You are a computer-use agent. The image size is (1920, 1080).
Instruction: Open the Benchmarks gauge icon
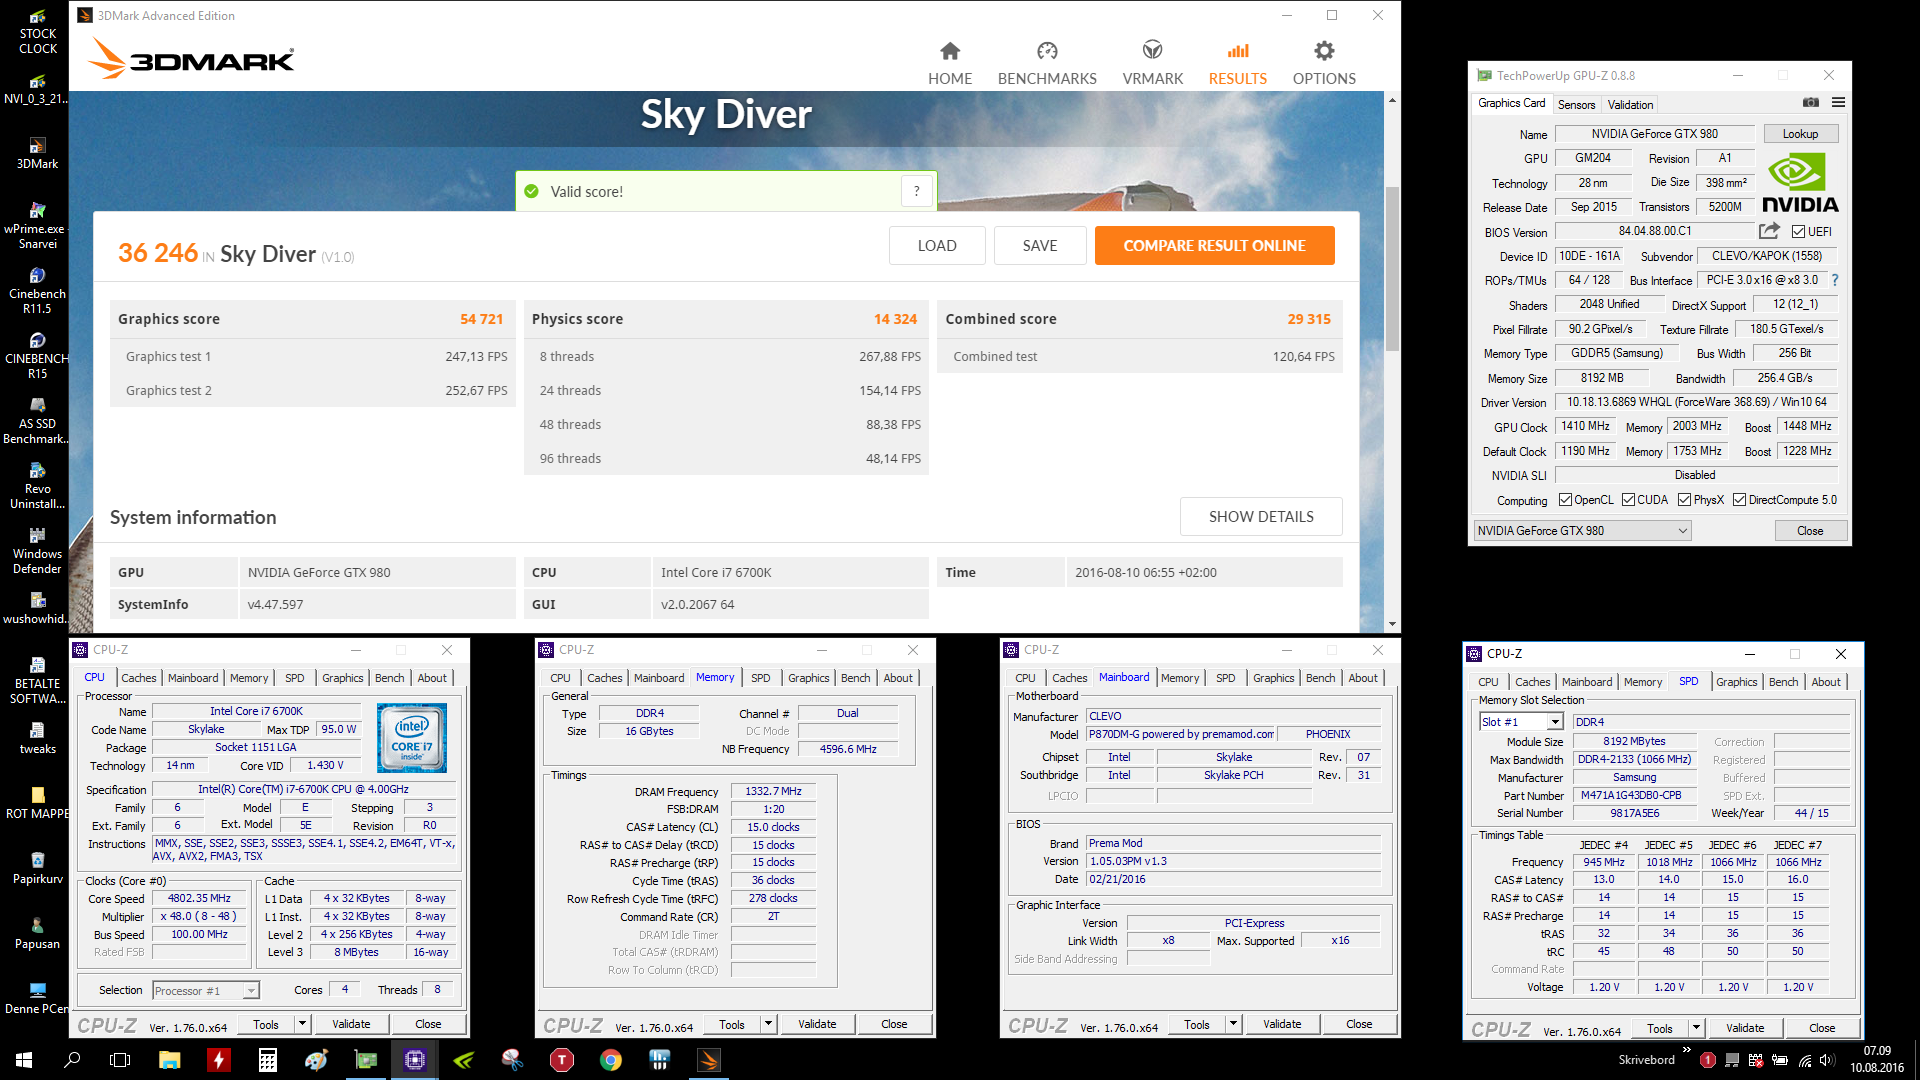click(x=1047, y=50)
